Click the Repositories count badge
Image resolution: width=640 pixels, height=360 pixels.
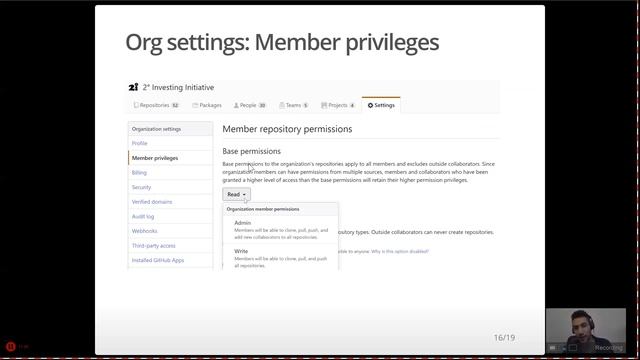pyautogui.click(x=175, y=105)
